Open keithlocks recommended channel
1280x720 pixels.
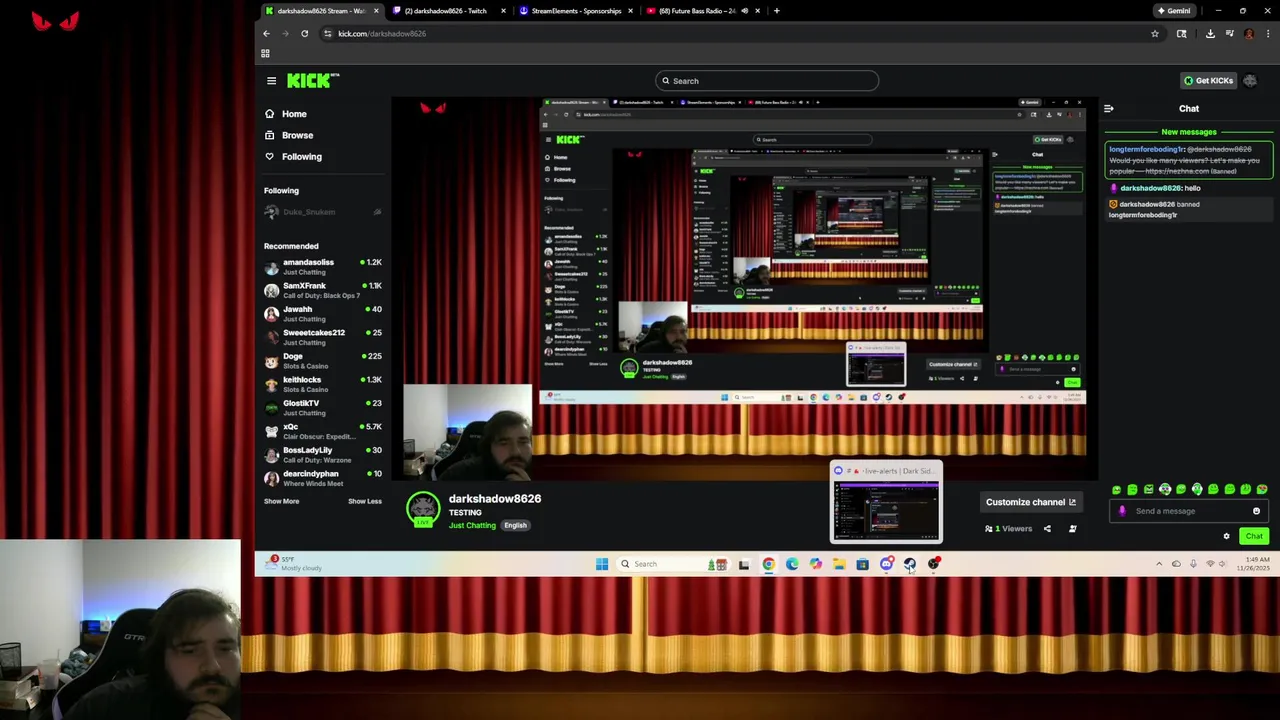pyautogui.click(x=323, y=384)
